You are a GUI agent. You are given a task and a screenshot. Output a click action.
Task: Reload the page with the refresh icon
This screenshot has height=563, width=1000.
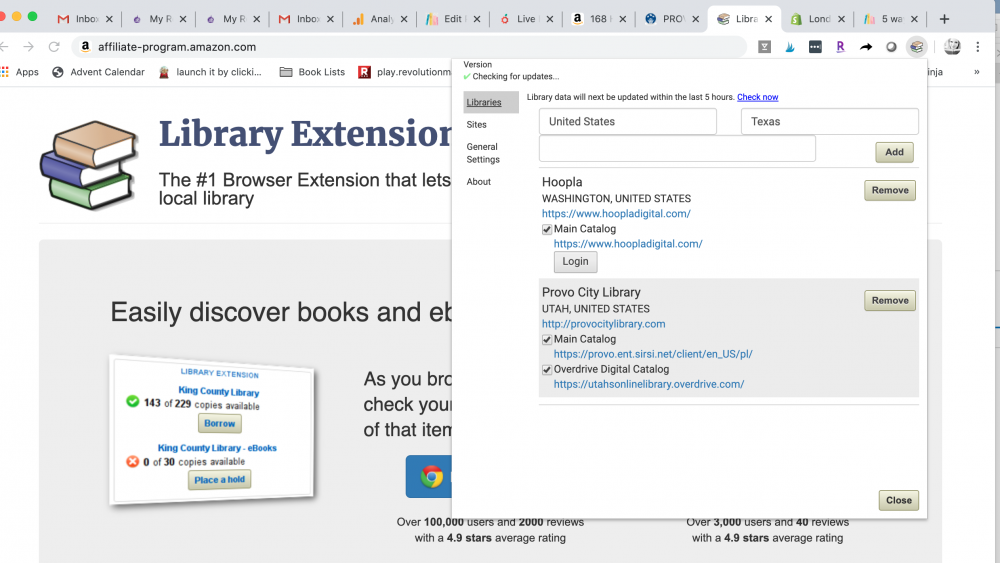tap(54, 47)
